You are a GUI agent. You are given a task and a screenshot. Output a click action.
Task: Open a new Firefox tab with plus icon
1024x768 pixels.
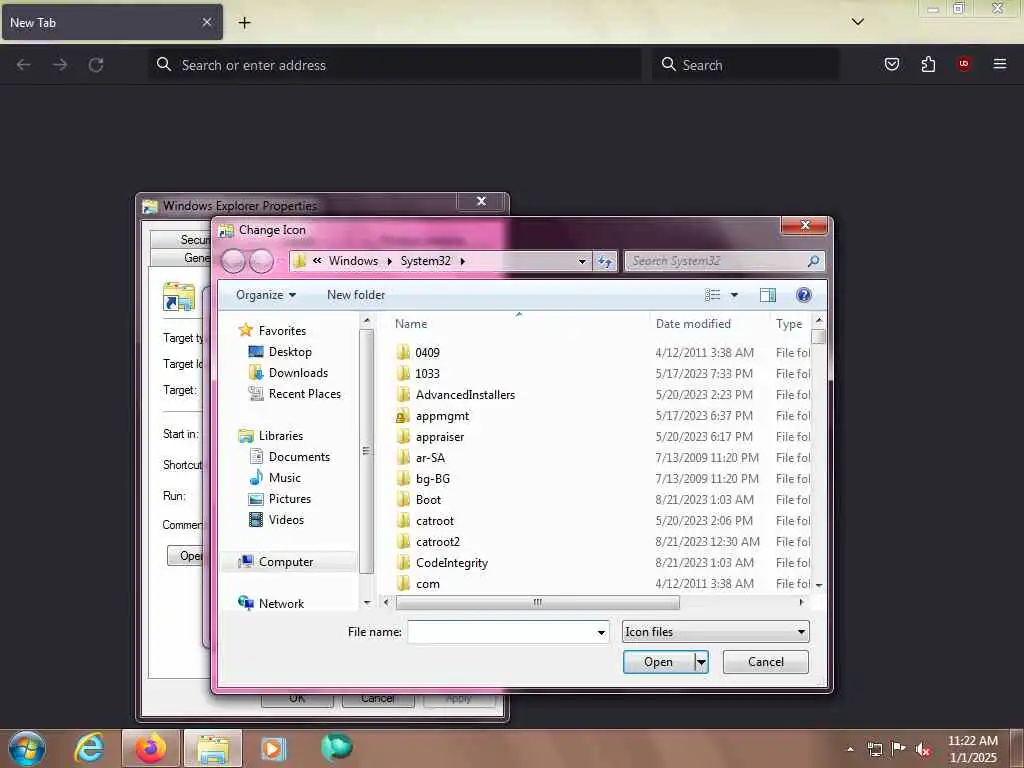(244, 23)
